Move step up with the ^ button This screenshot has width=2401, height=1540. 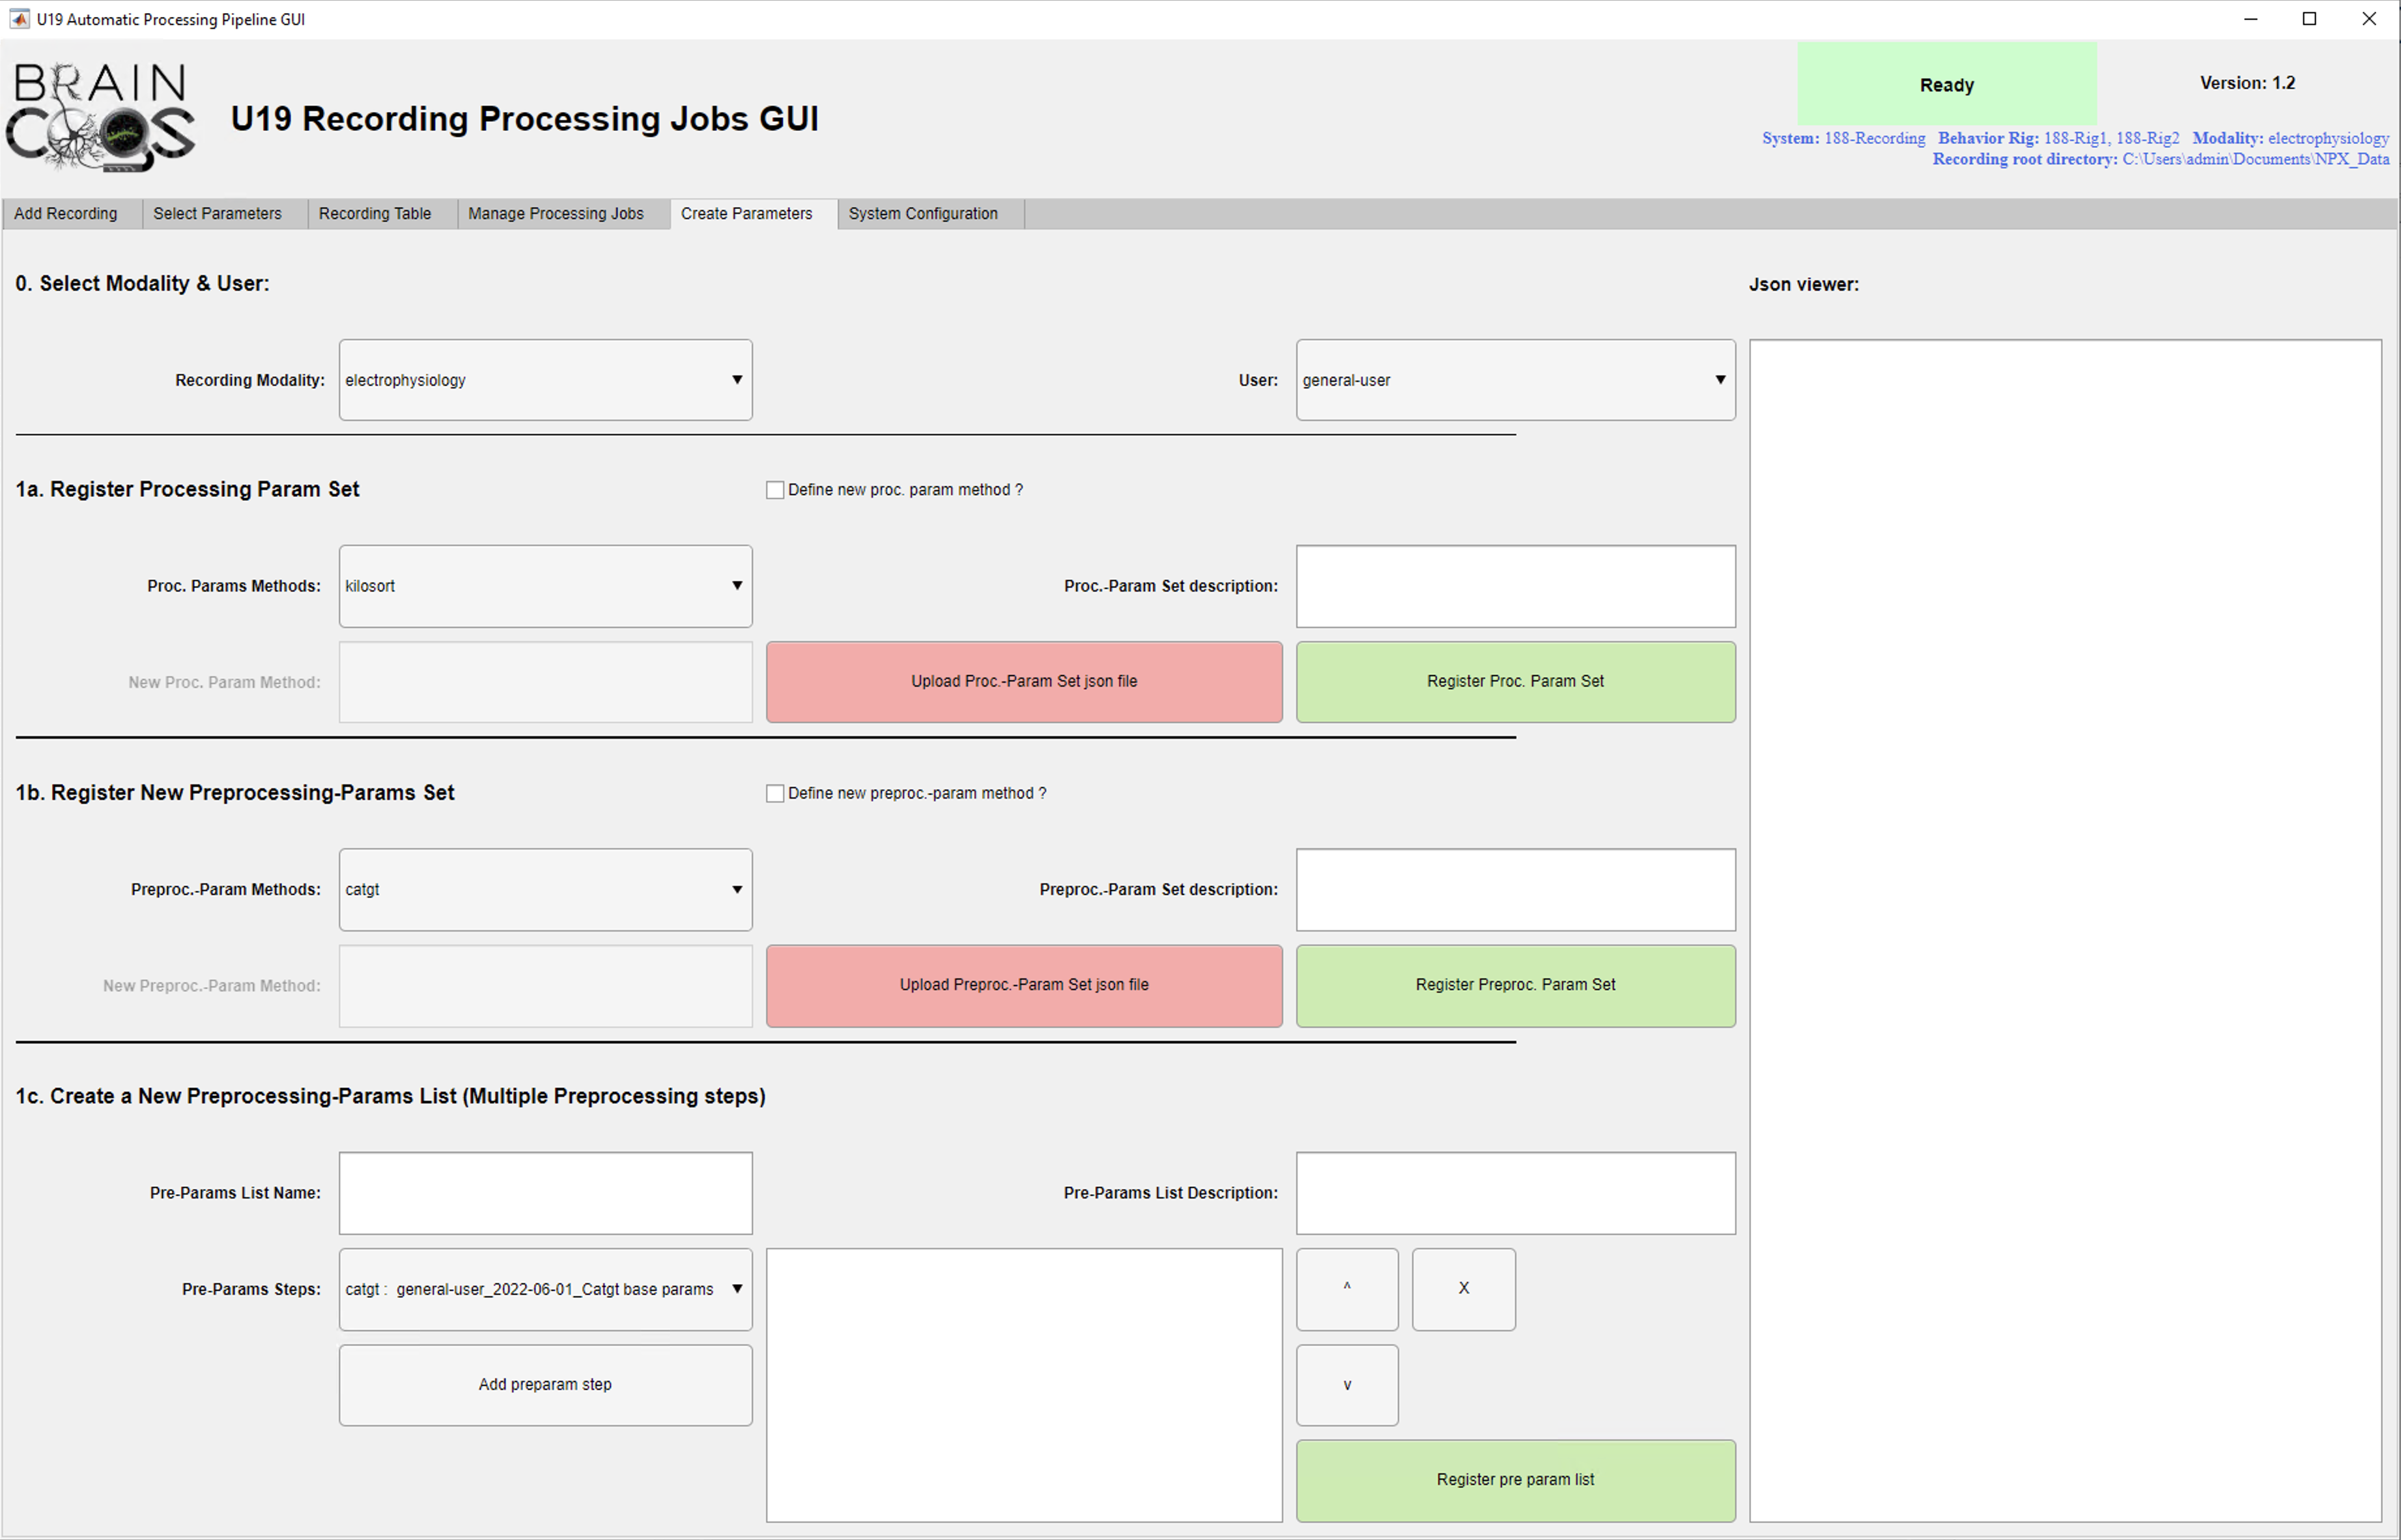click(x=1347, y=1289)
